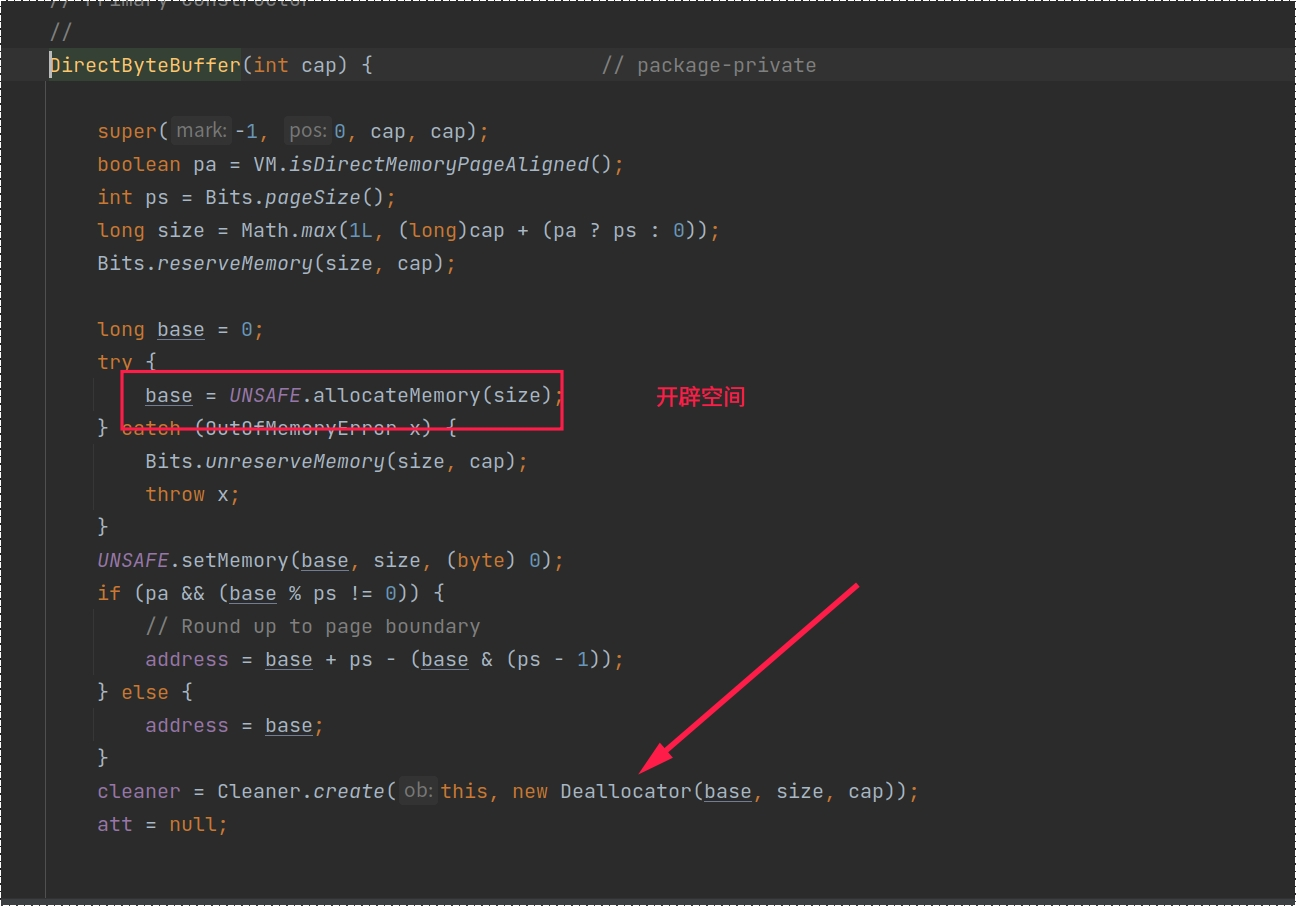Place cursor on the "throw x;" statement
The image size is (1296, 906).
pyautogui.click(x=192, y=494)
